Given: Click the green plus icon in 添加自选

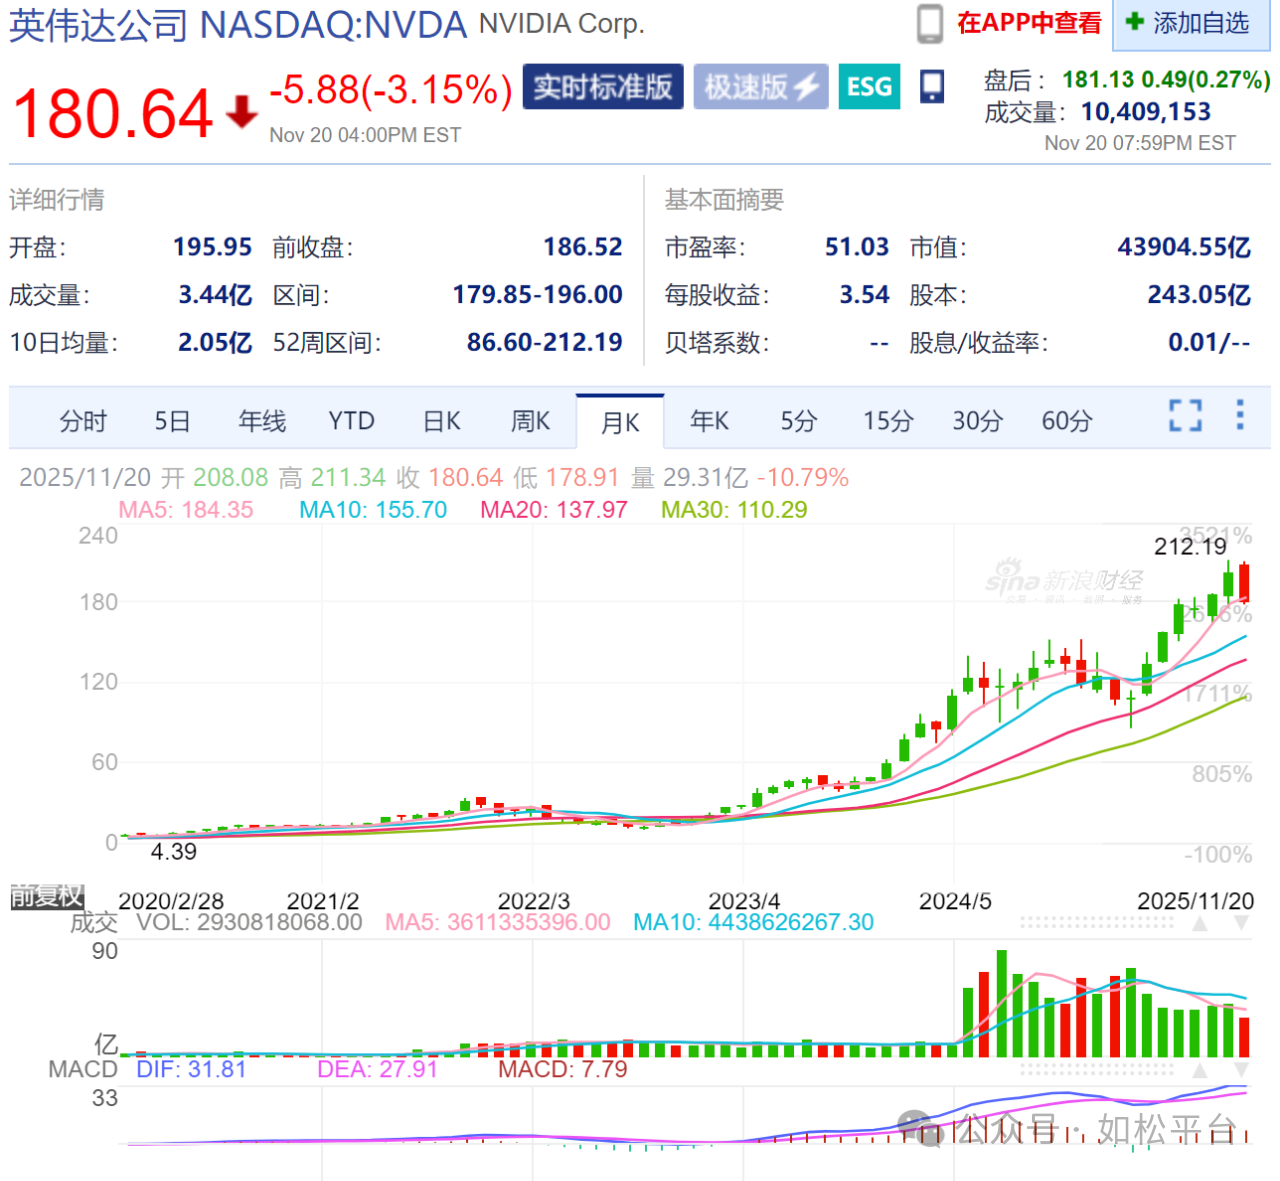Looking at the screenshot, I should point(1135,21).
